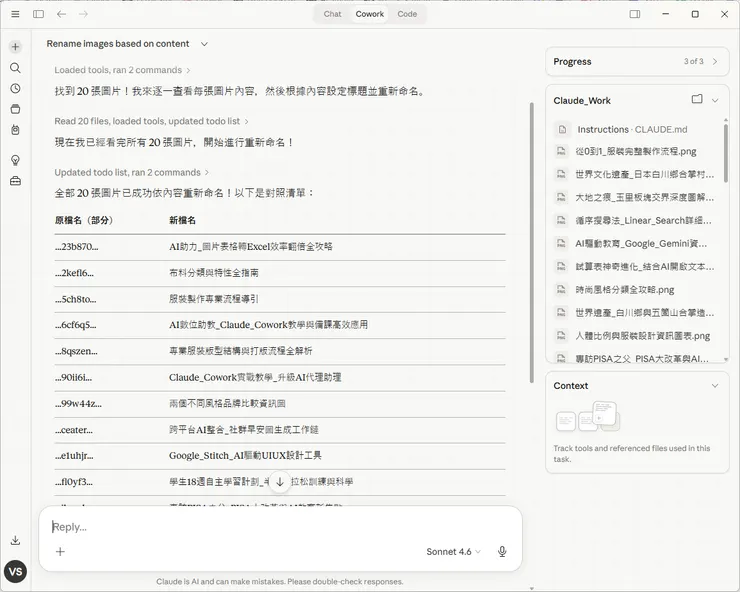Click "Google_Stitch_AI驅動UIUX設計工具" cell
This screenshot has width=740, height=592.
(245, 456)
